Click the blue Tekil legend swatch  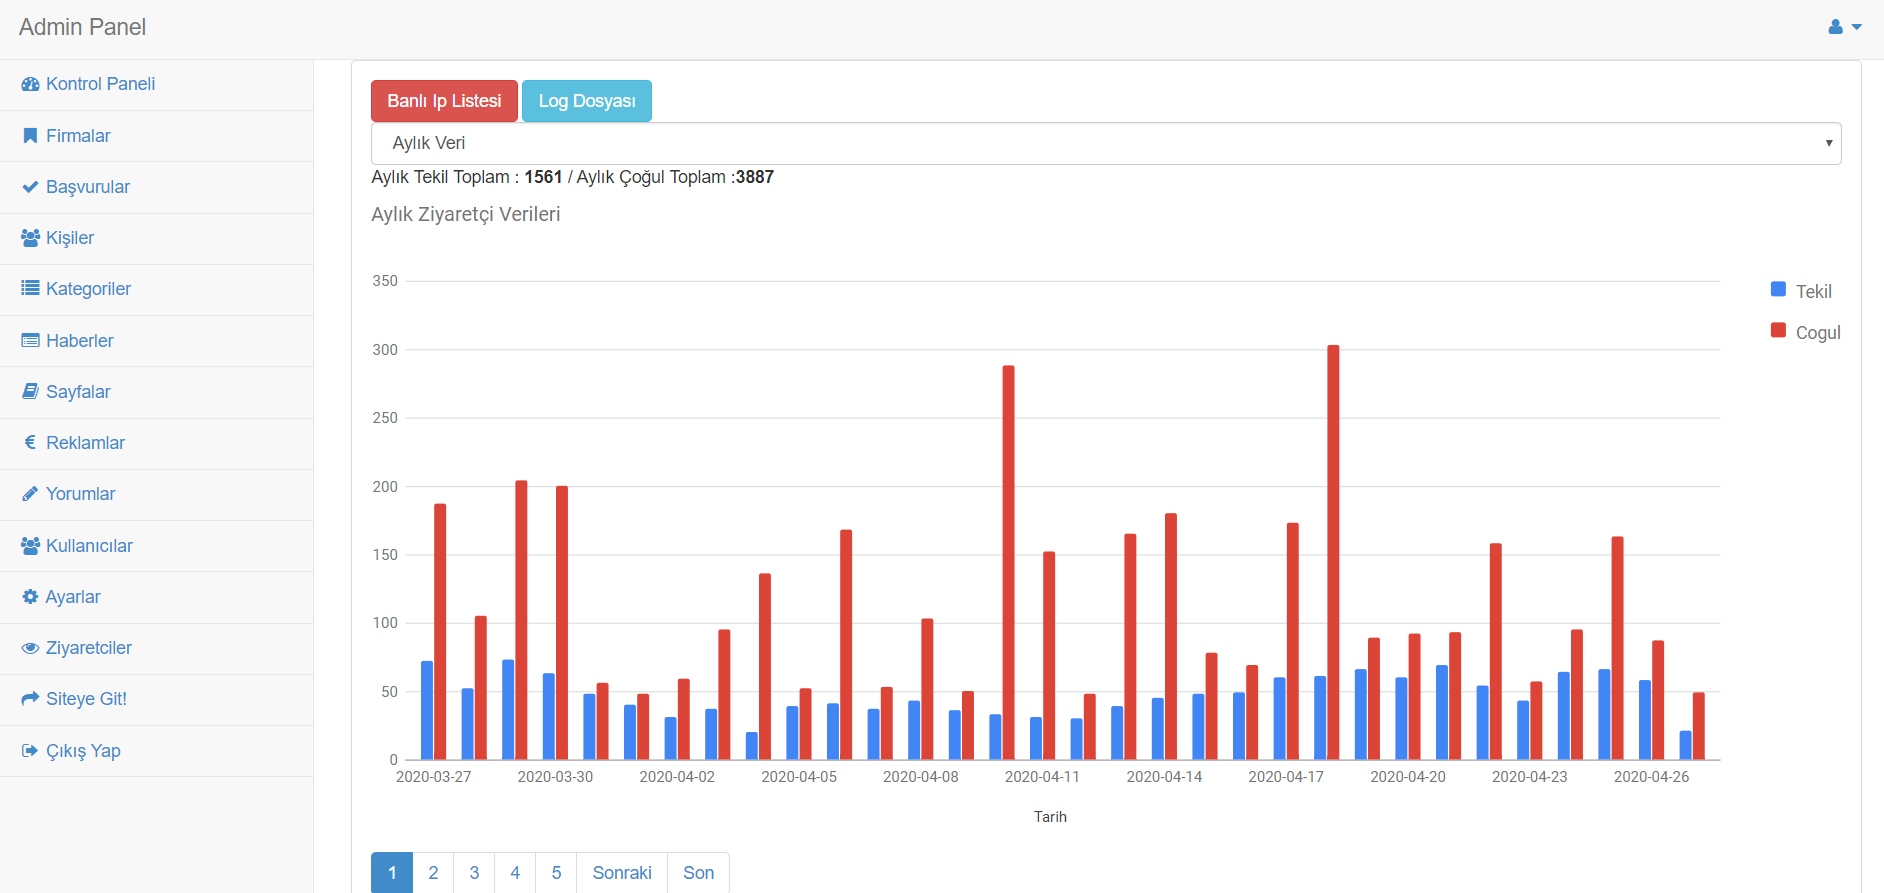1778,289
